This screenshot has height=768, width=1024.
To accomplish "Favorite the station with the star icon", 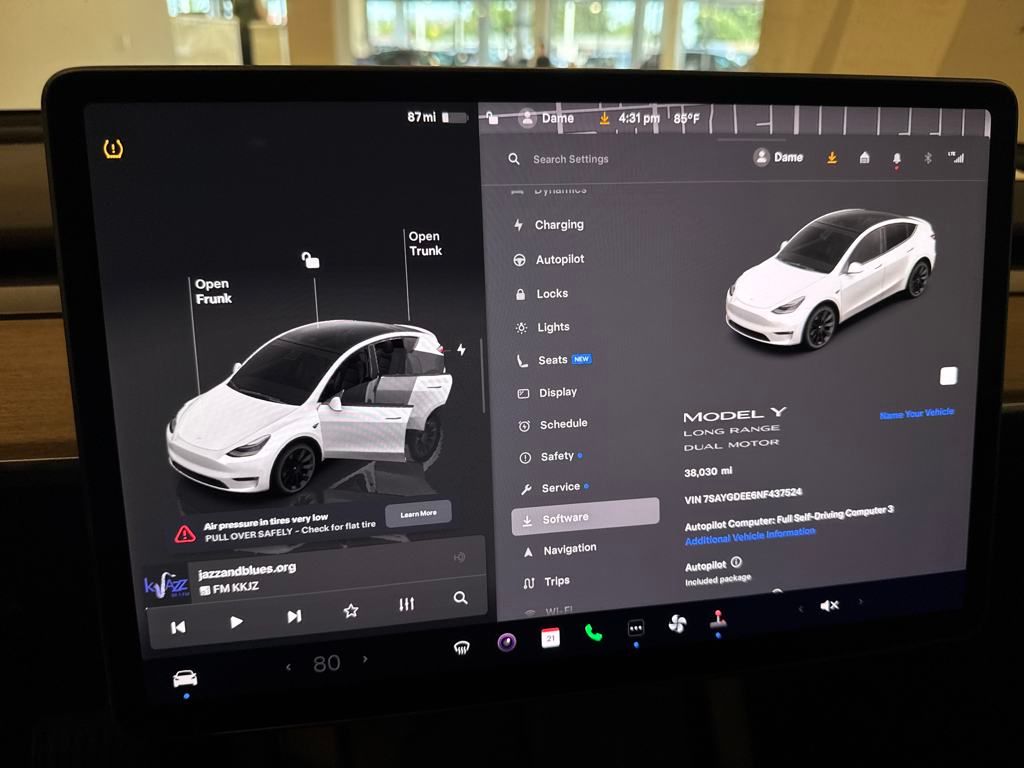I will pos(351,611).
